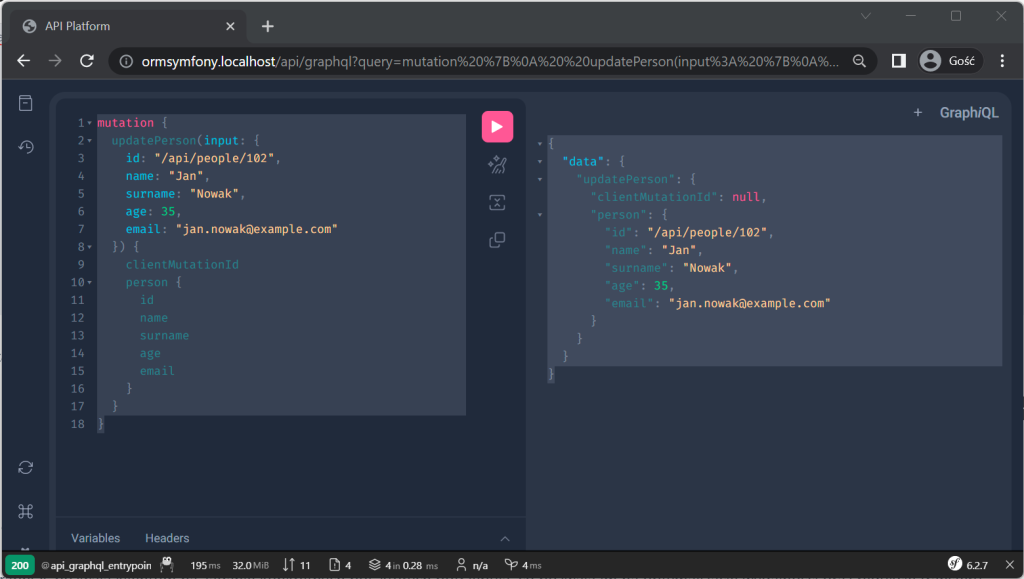1024x579 pixels.
Task: Click the GraphiQL logo link
Action: (968, 113)
